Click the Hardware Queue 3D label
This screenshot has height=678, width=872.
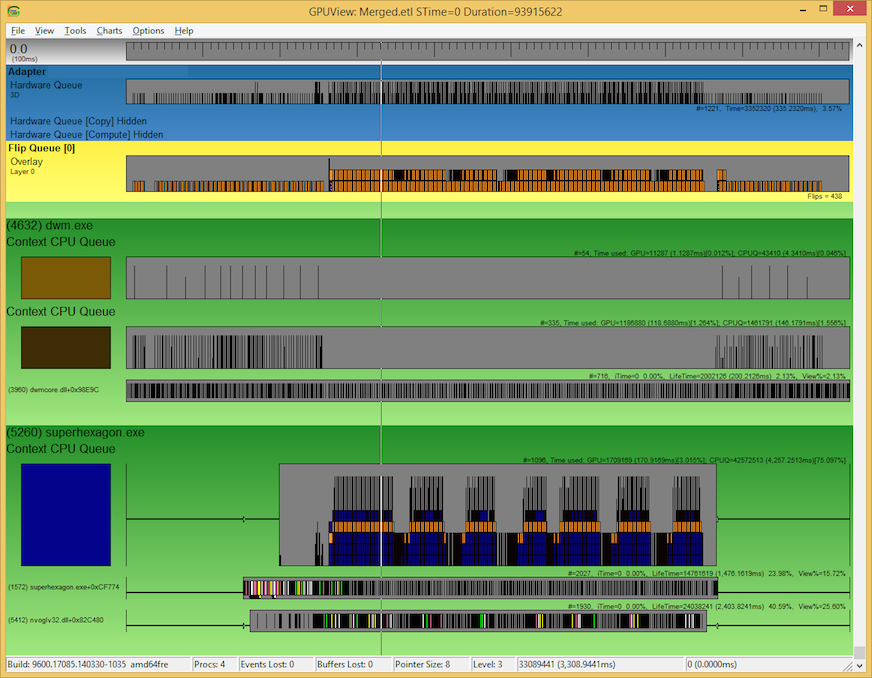point(46,89)
